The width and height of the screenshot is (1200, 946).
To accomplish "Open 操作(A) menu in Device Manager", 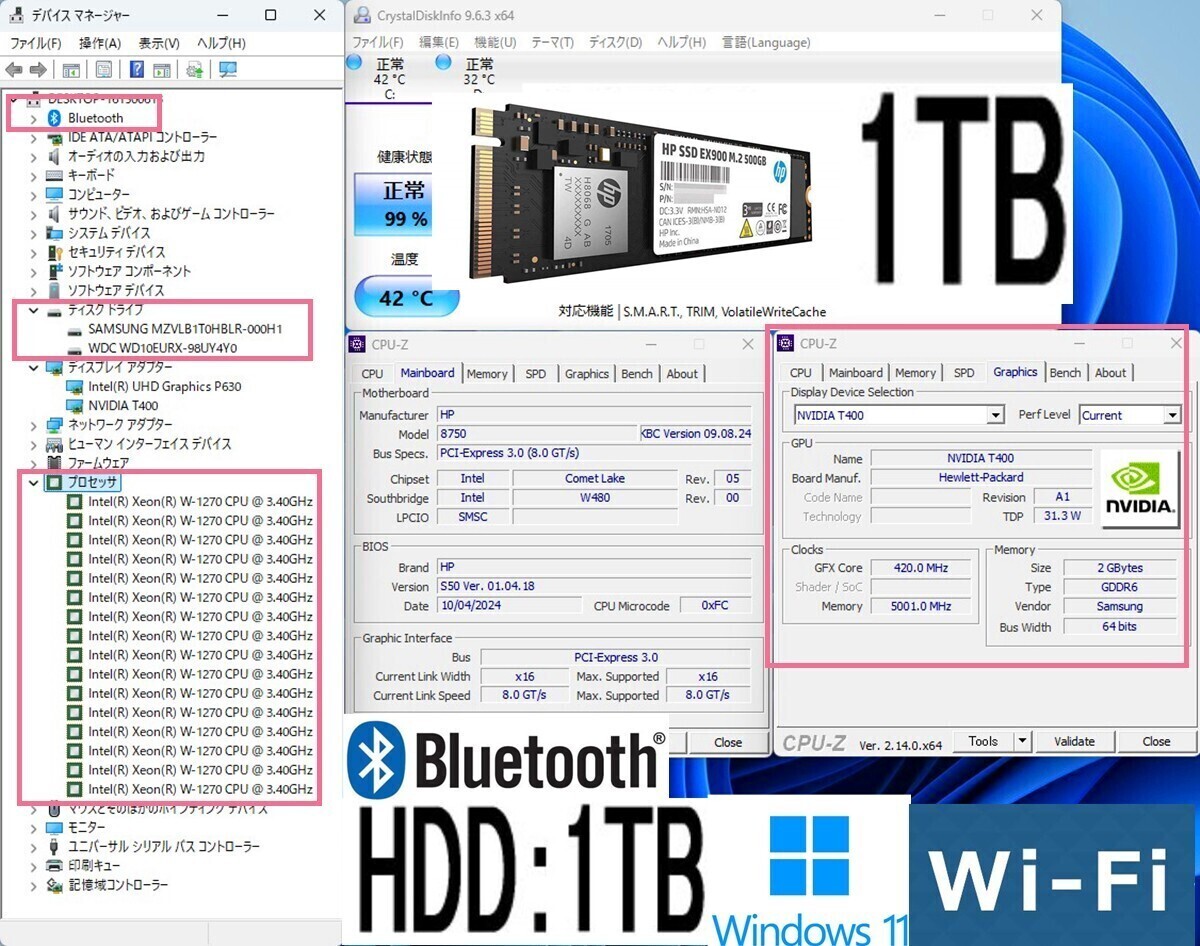I will click(x=100, y=43).
